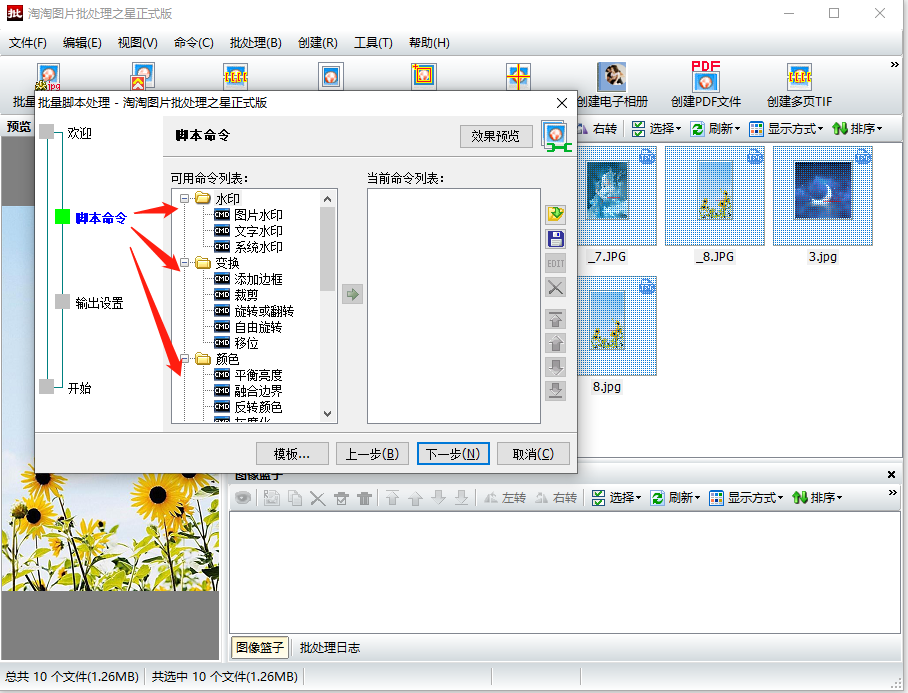Collapse the 变换 folder node

click(x=184, y=263)
